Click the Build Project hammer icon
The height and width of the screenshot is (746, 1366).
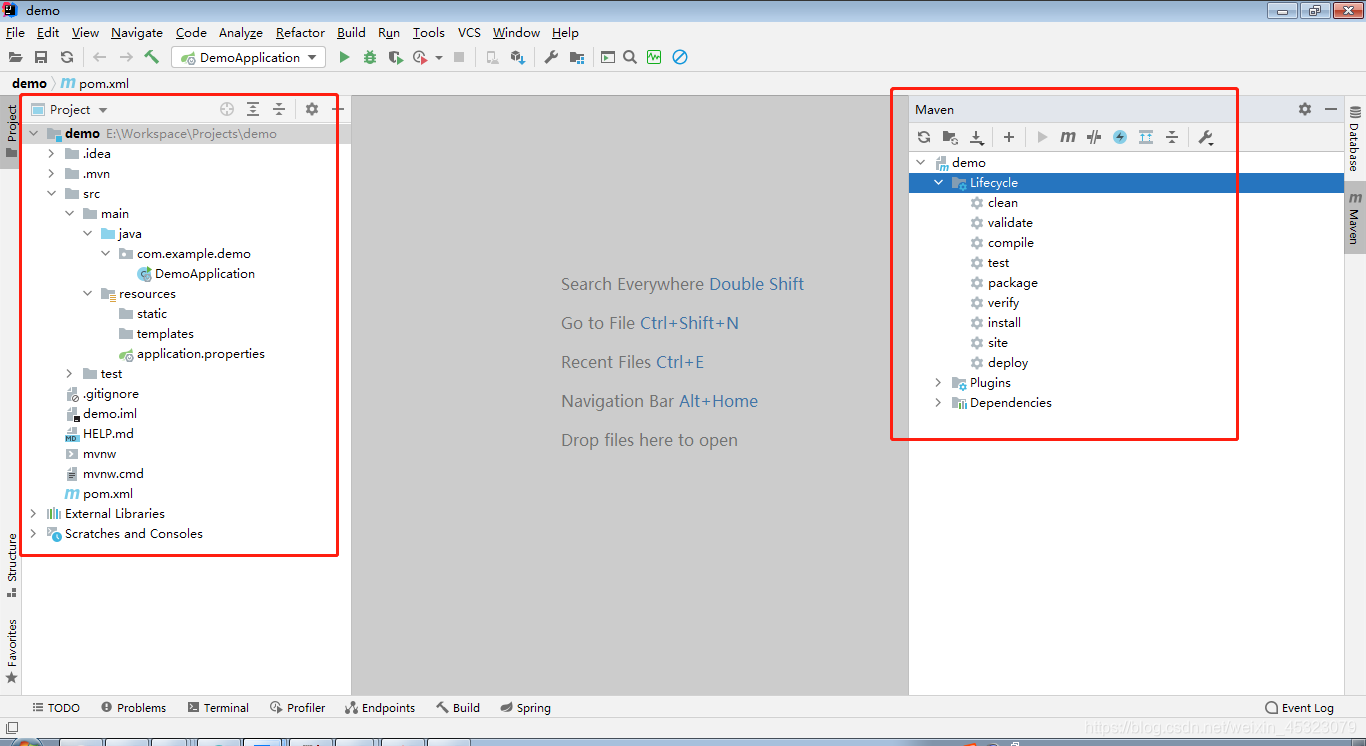click(151, 57)
